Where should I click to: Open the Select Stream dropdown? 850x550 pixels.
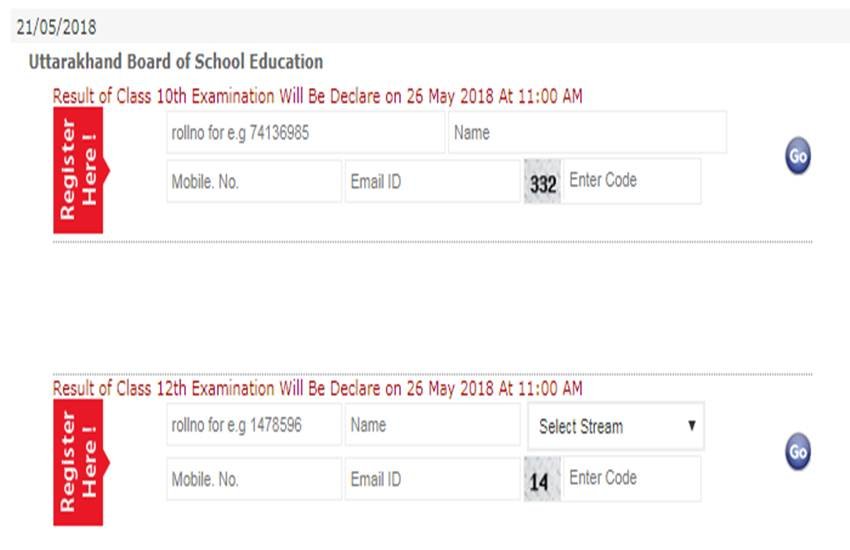pos(615,426)
